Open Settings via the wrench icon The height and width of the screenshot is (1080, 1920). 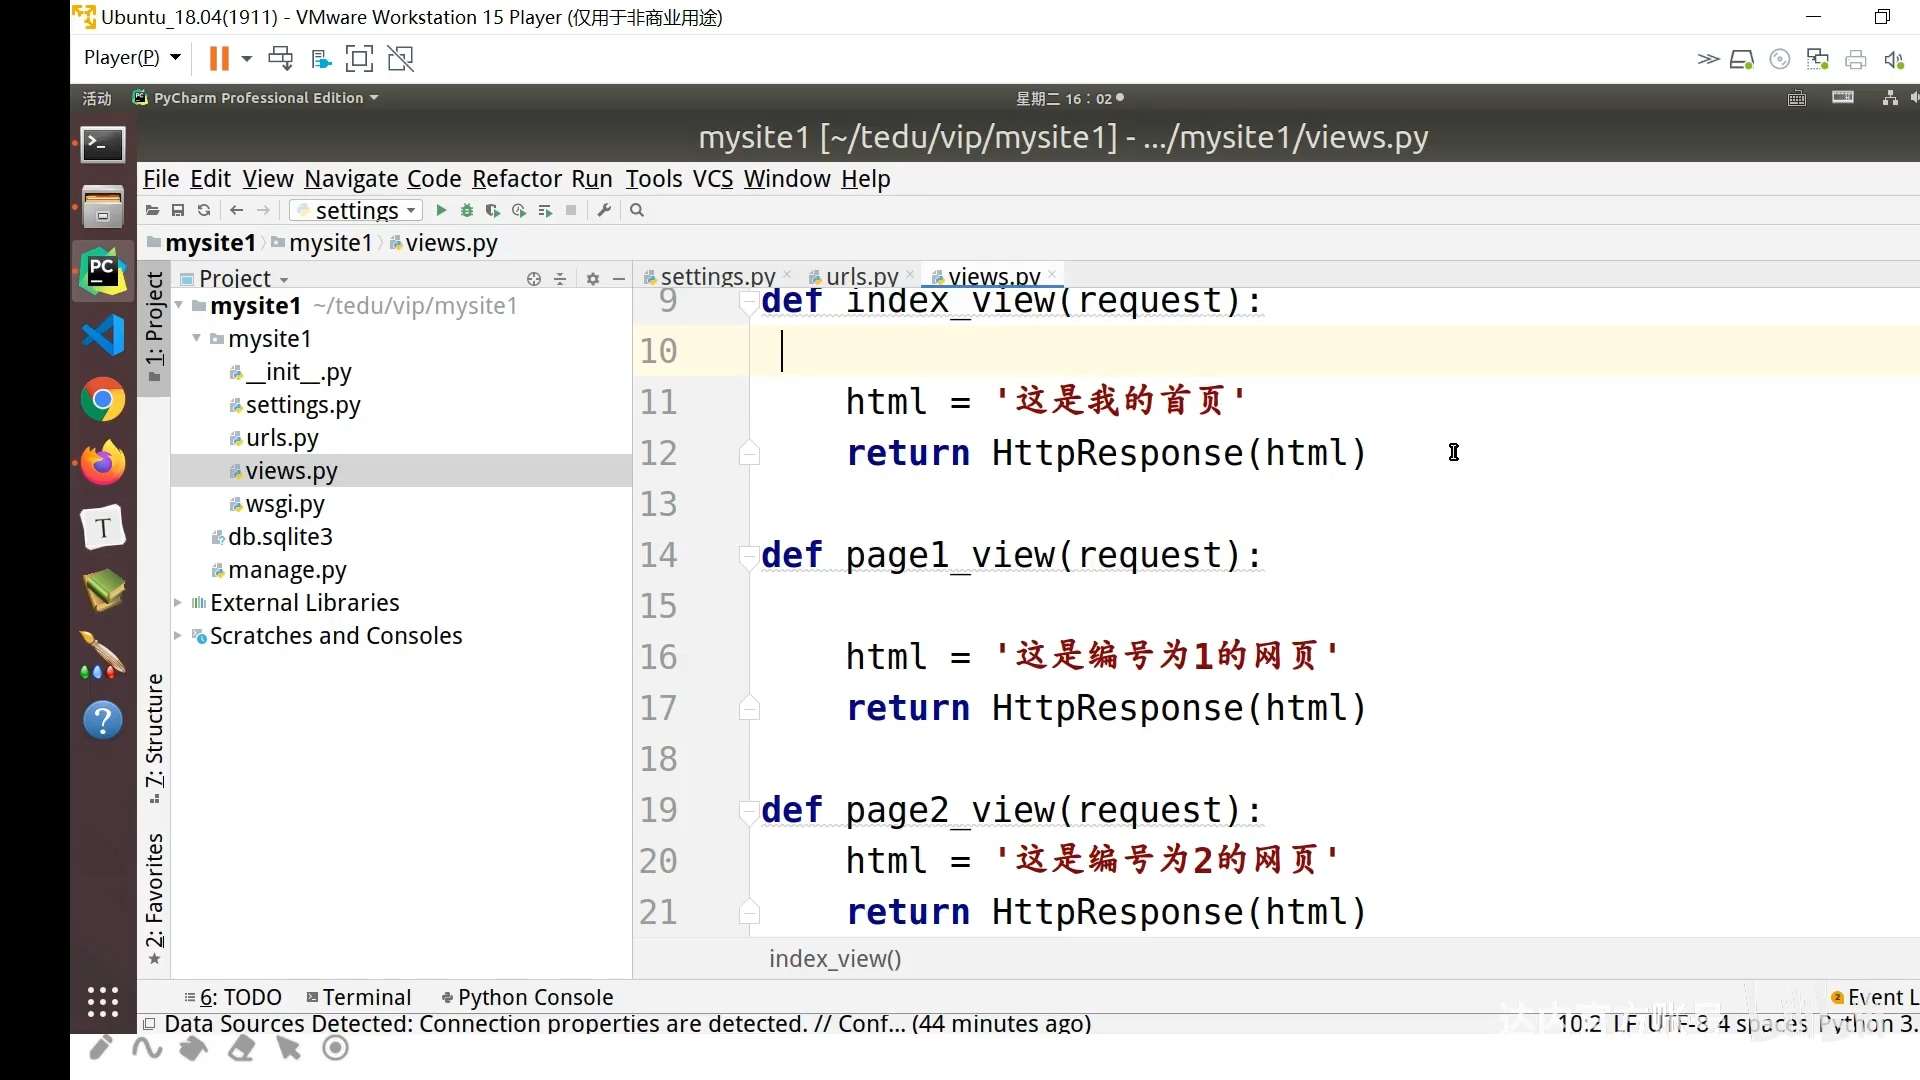[x=604, y=210]
